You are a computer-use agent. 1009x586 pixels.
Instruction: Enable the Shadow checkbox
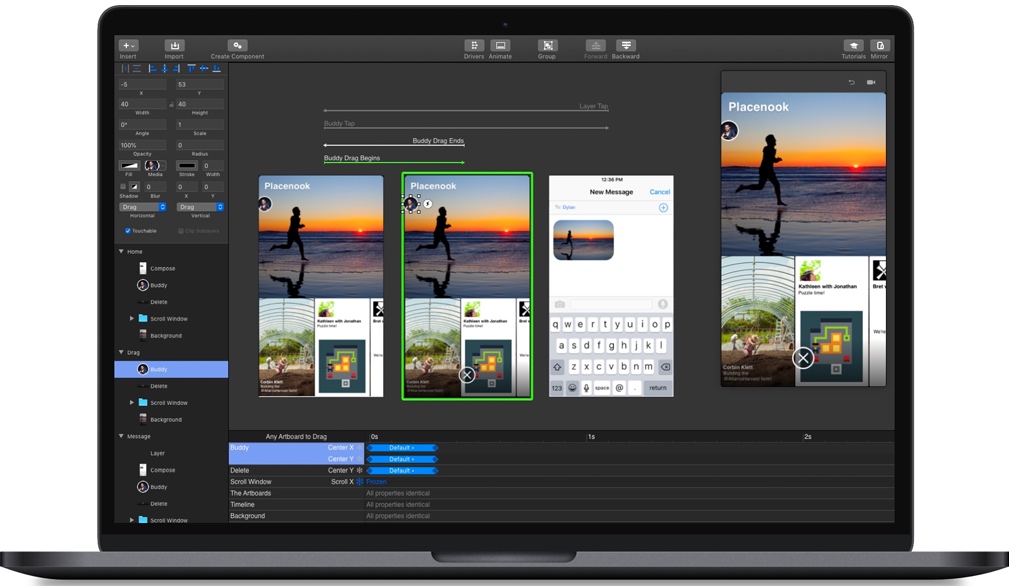point(123,187)
